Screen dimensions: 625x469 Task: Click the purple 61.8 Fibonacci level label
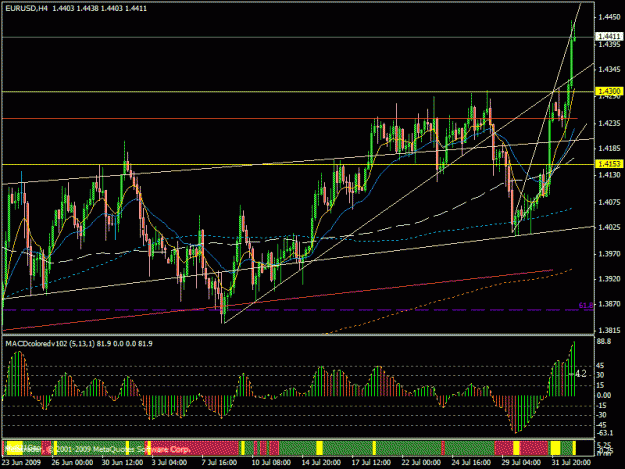(x=586, y=305)
